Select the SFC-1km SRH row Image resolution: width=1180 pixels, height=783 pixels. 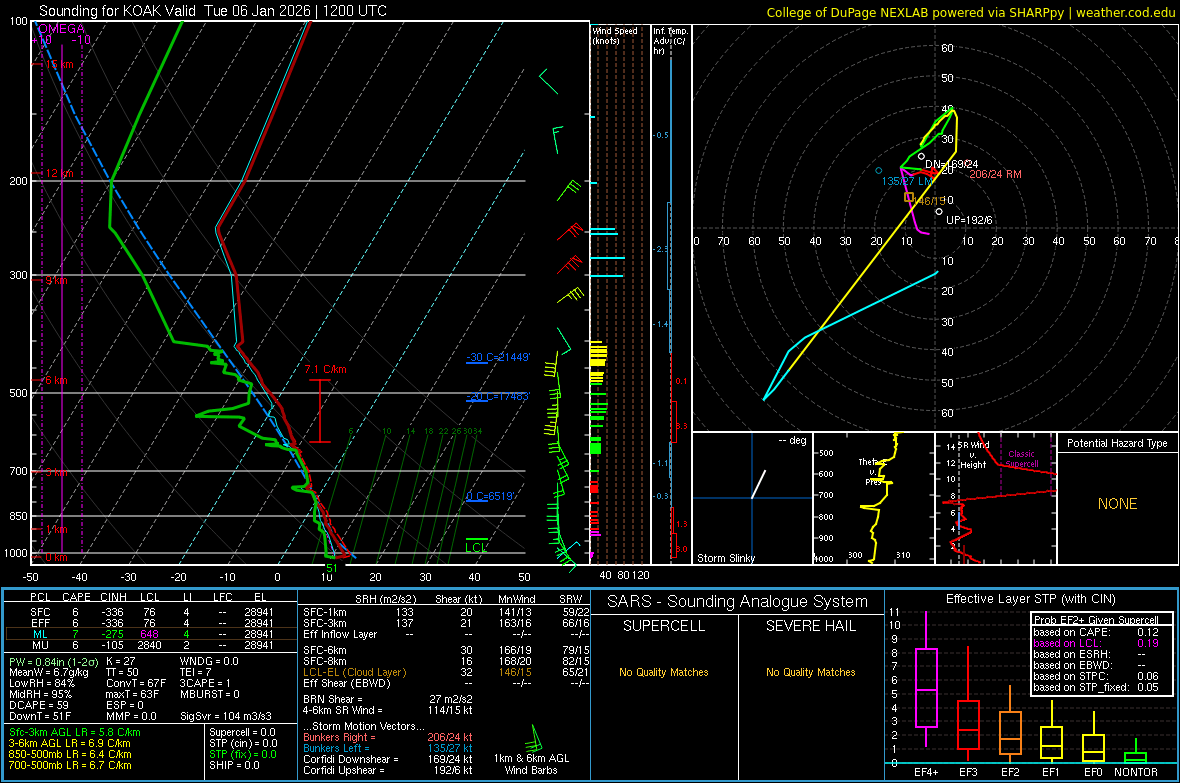pos(446,612)
